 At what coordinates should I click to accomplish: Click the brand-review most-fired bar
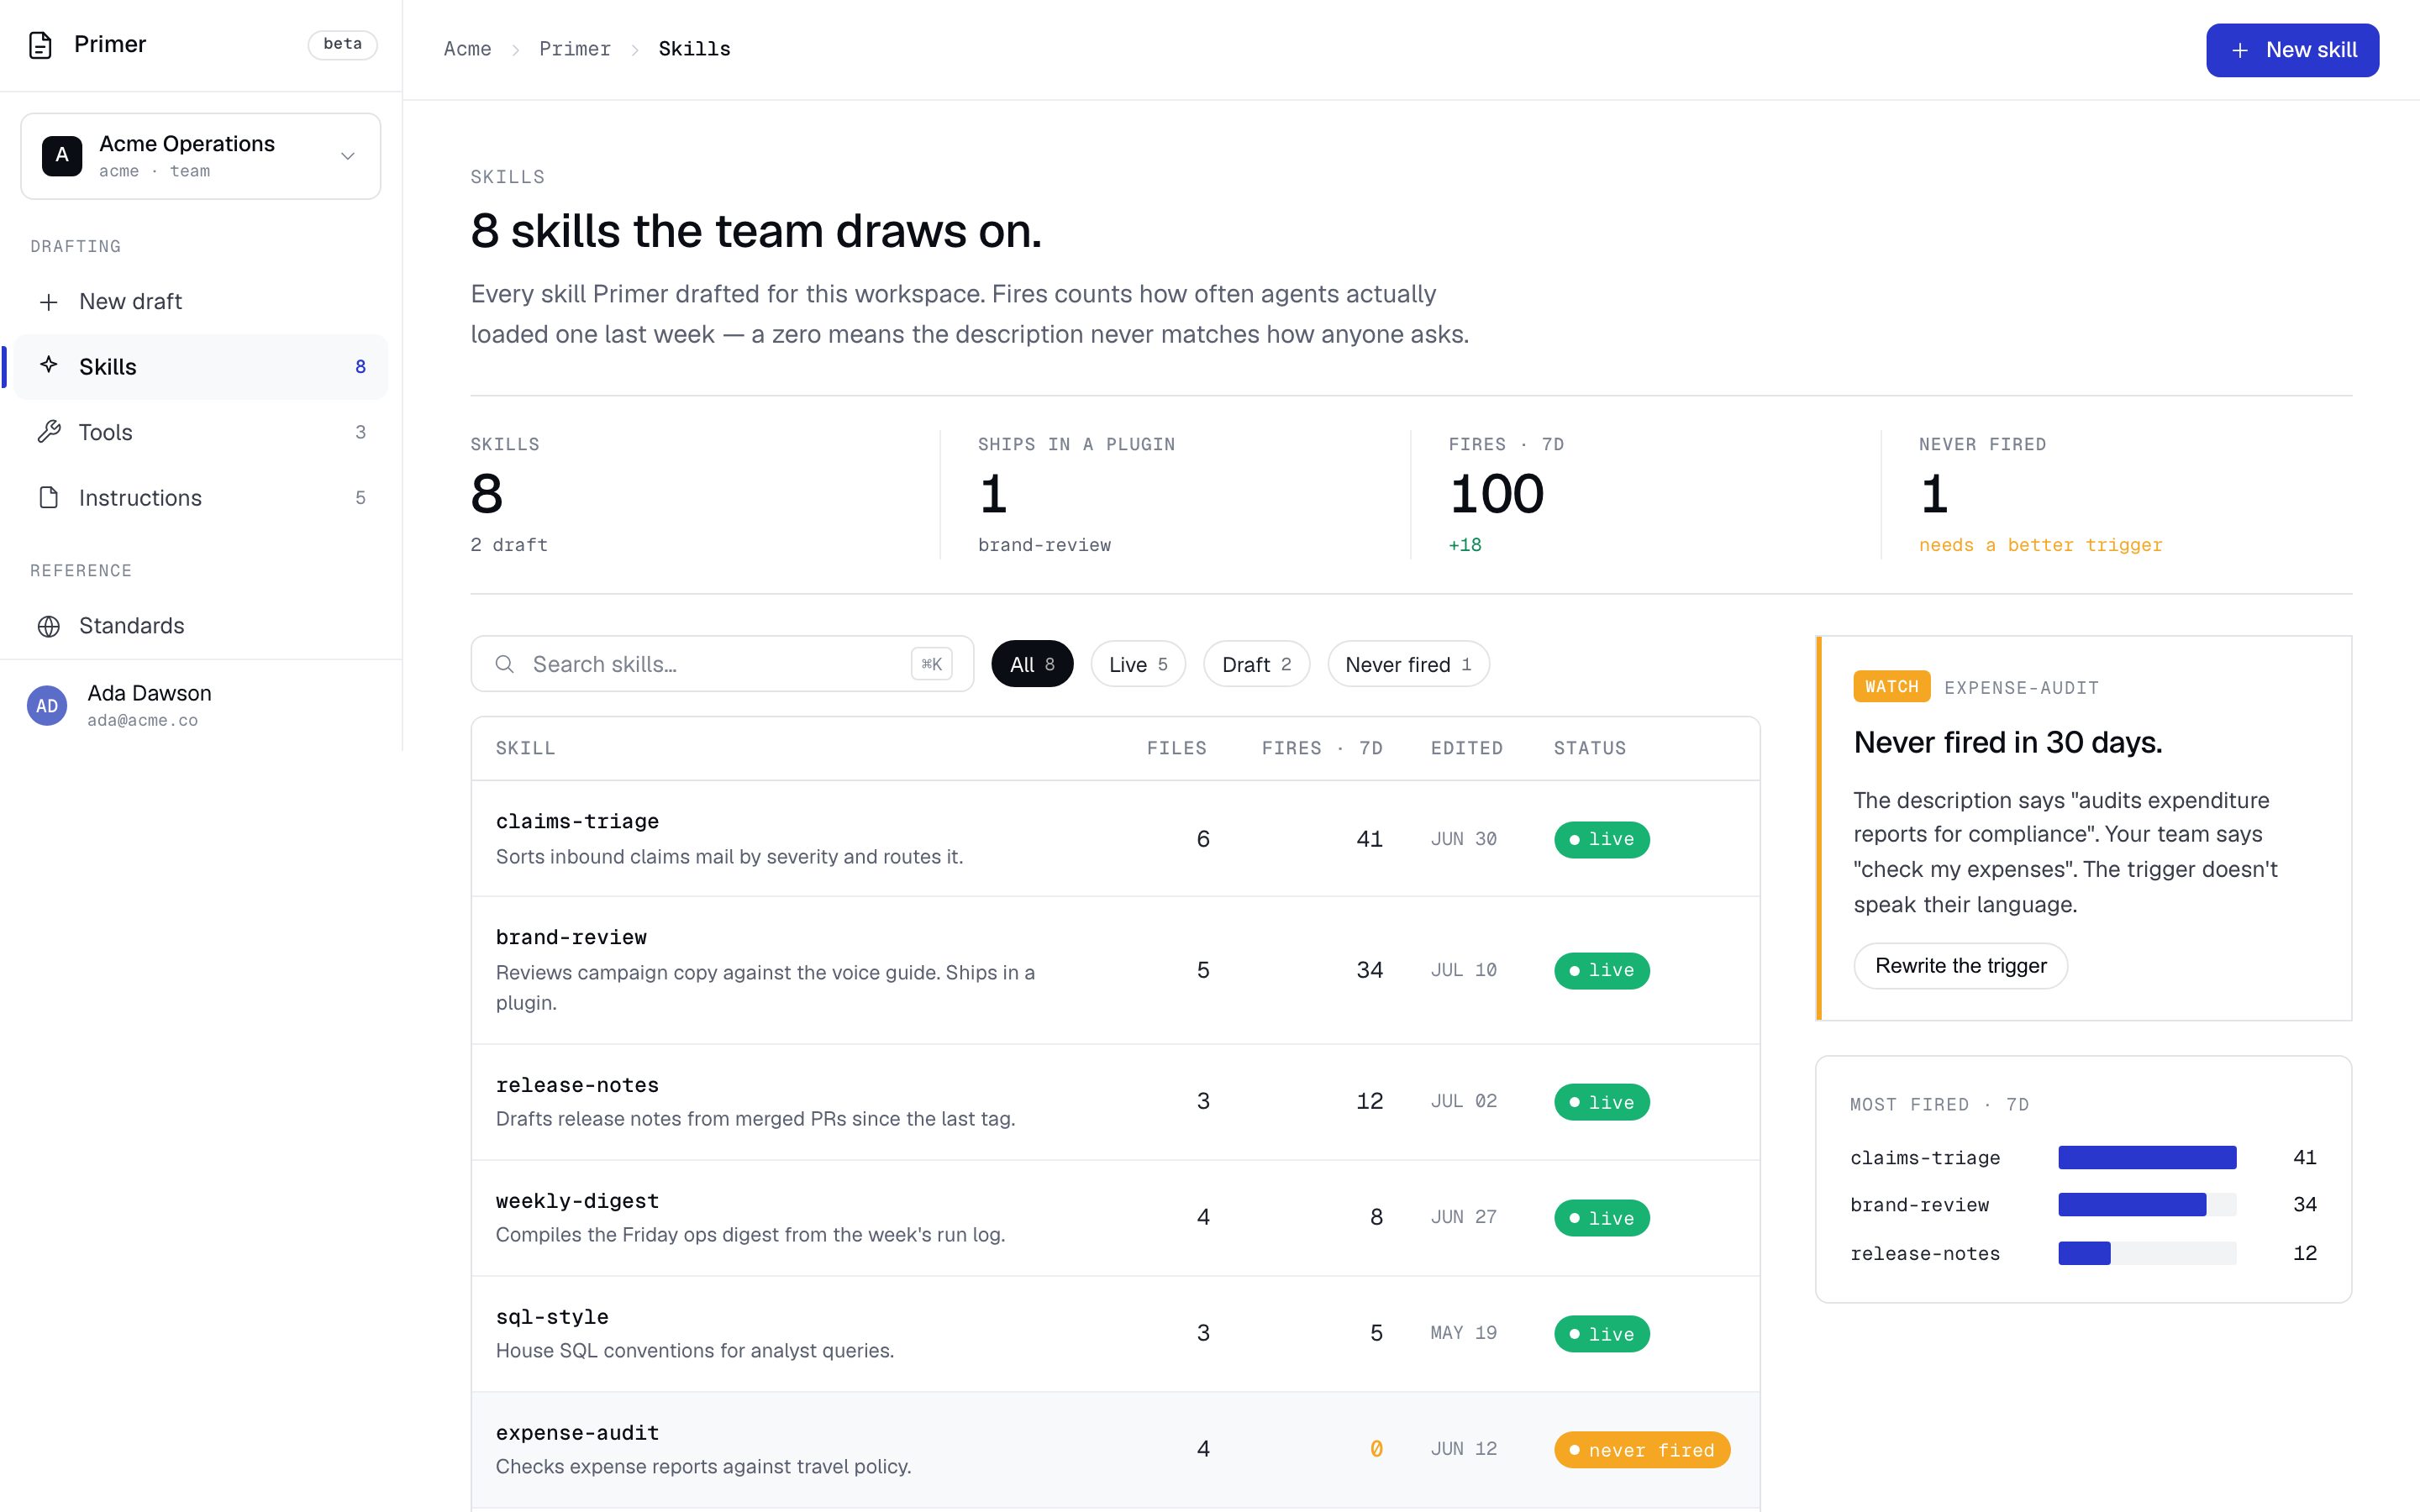pos(2147,1205)
